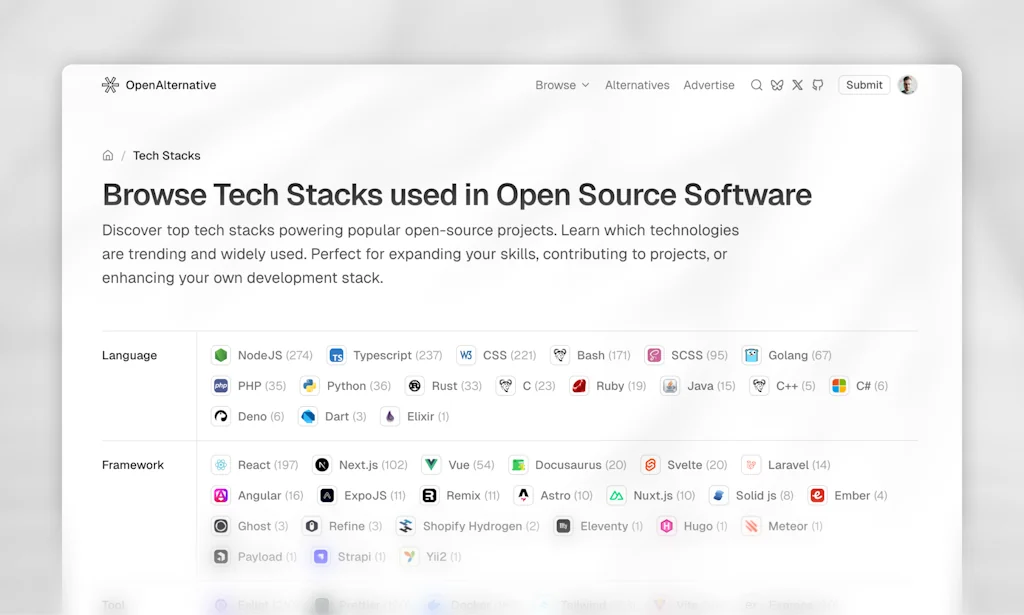Open the Alternatives menu item
The height and width of the screenshot is (615, 1024).
637,85
